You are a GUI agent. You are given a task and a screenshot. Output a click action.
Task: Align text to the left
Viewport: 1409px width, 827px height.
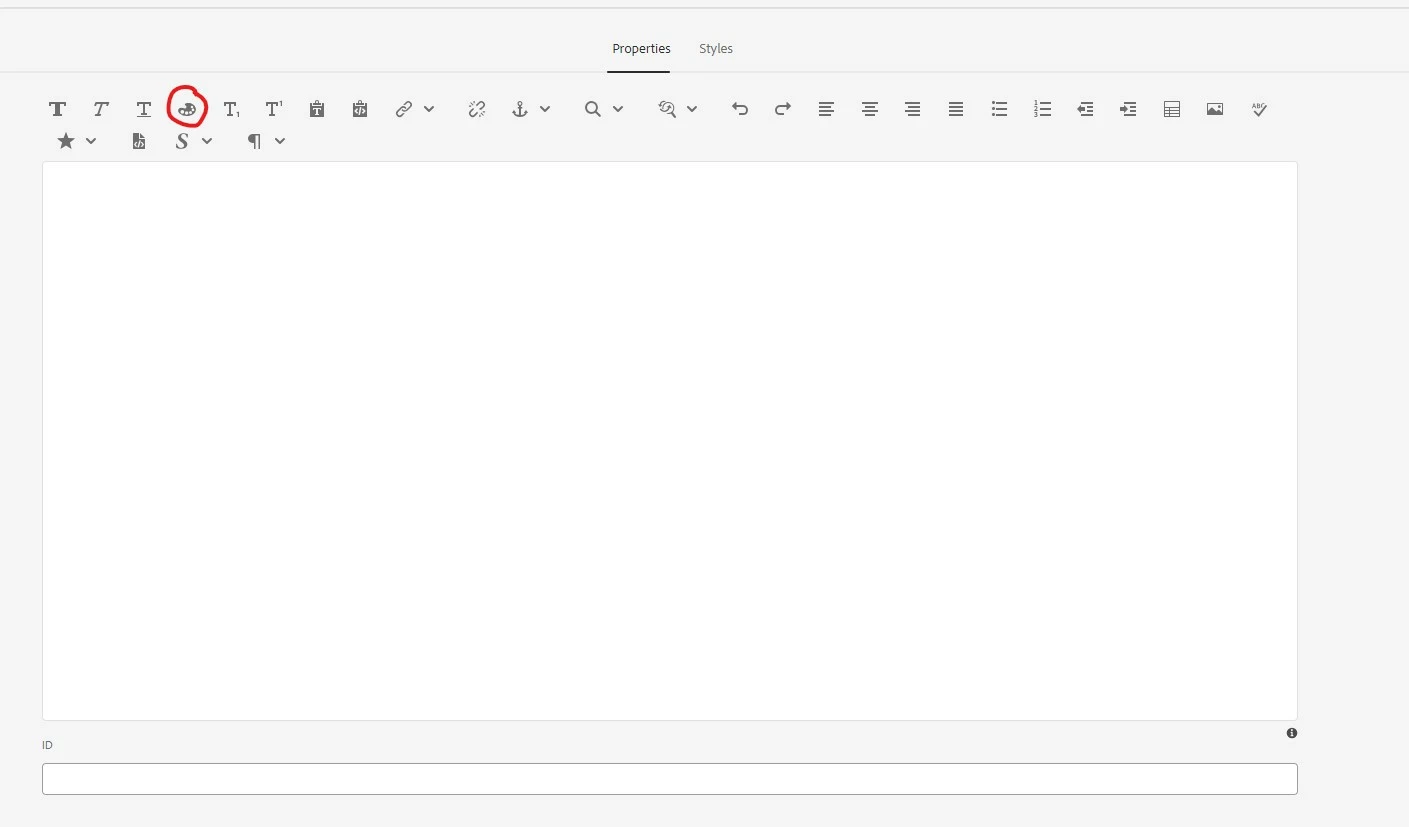[x=826, y=109]
